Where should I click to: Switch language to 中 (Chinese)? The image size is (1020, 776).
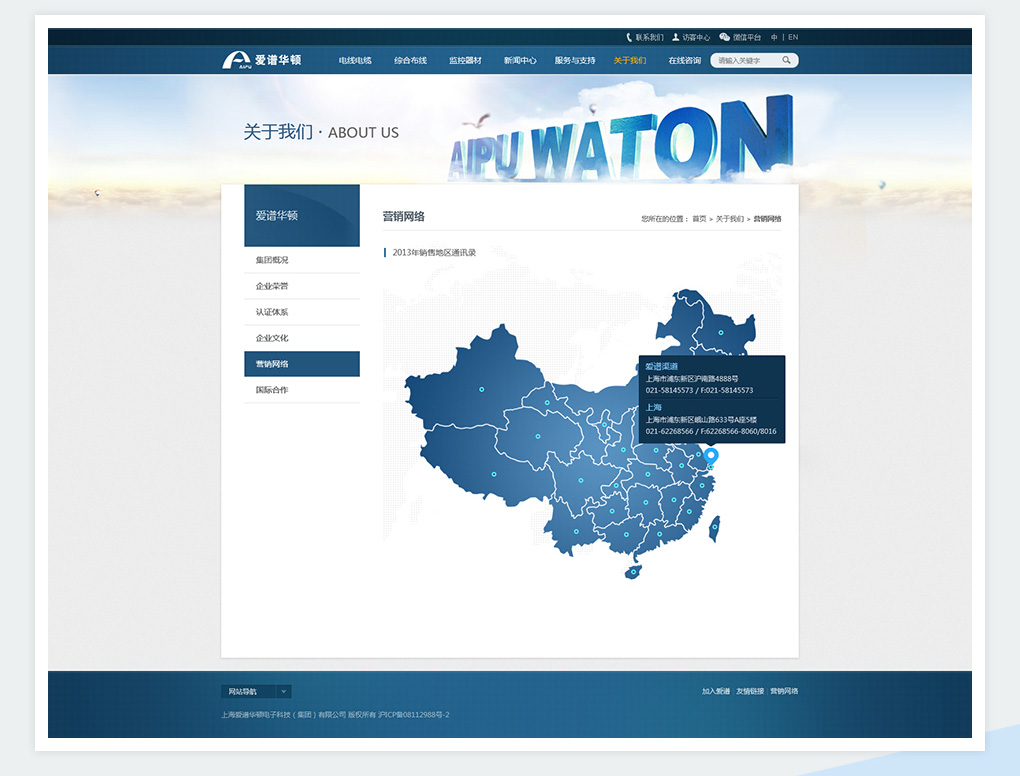coord(774,37)
